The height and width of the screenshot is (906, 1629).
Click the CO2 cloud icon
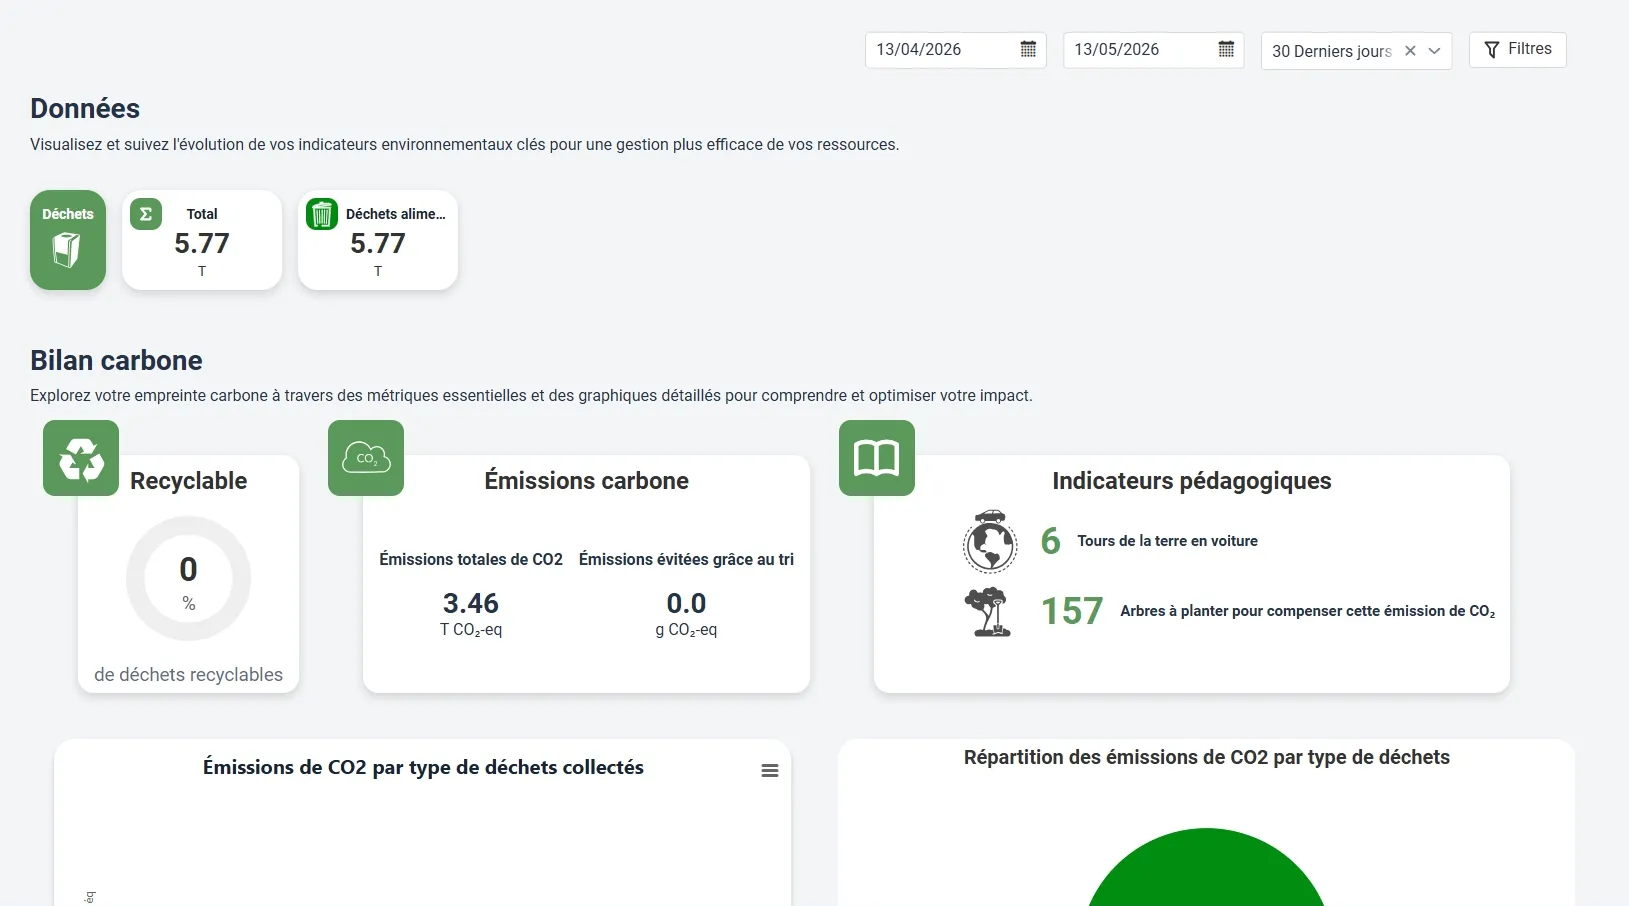click(x=366, y=458)
